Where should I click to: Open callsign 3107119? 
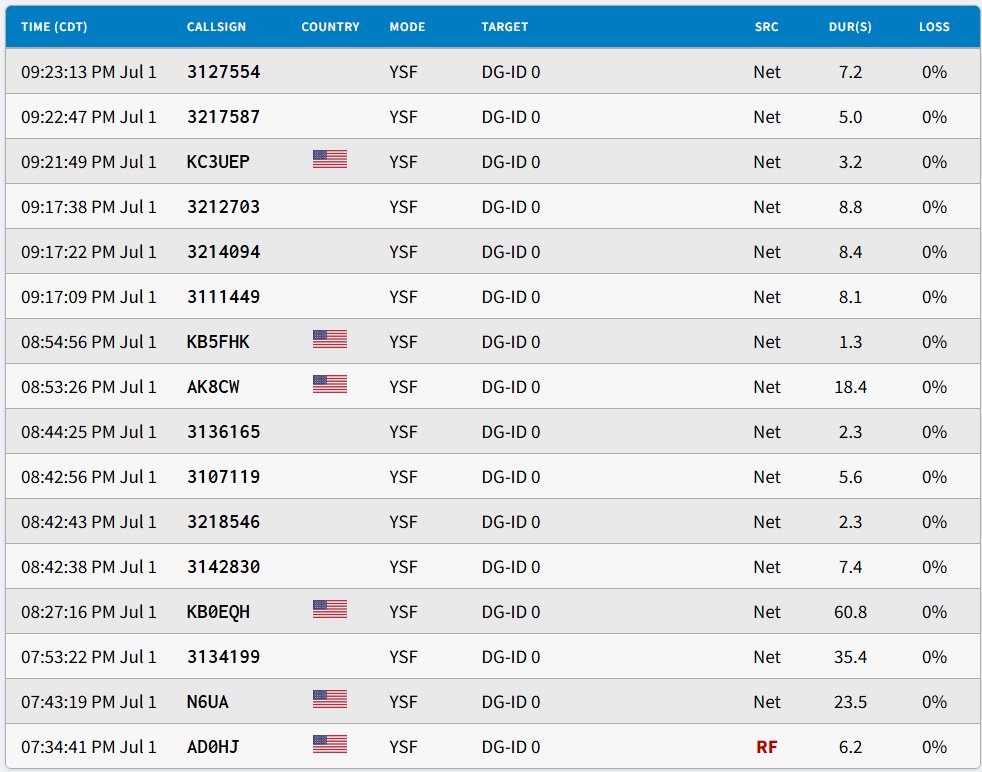point(224,477)
